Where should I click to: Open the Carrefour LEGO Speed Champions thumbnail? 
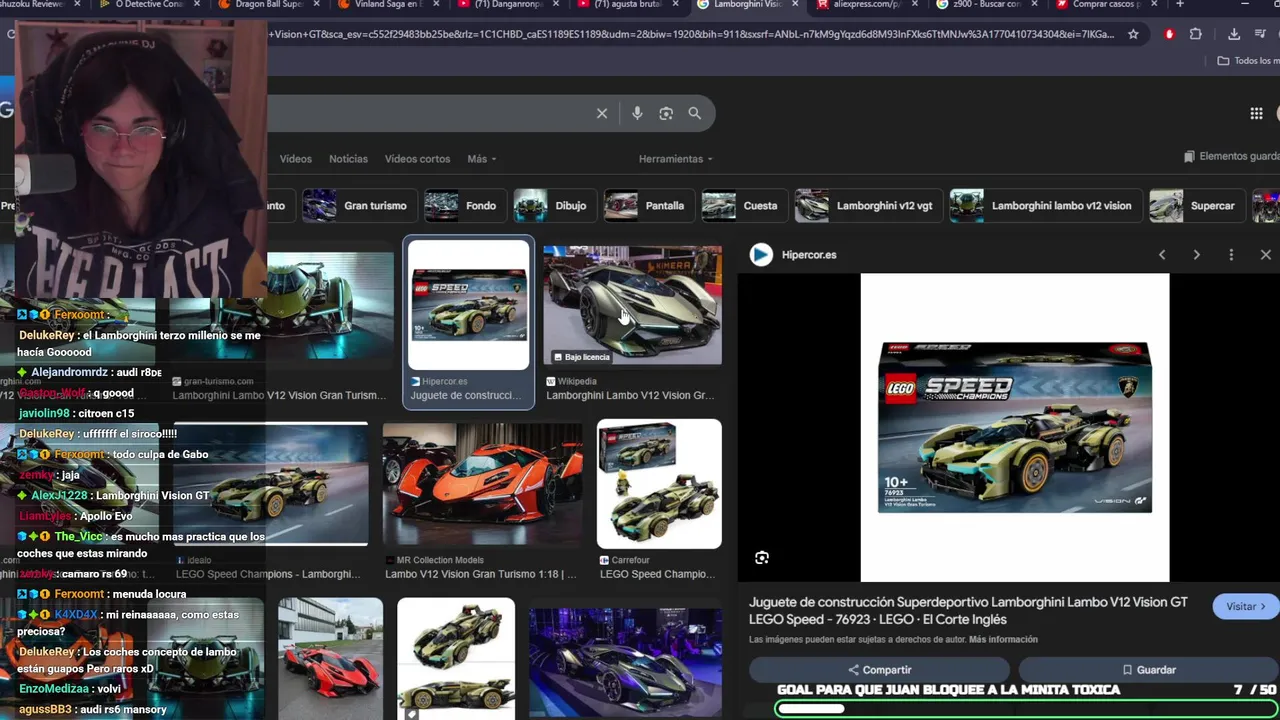coord(659,483)
